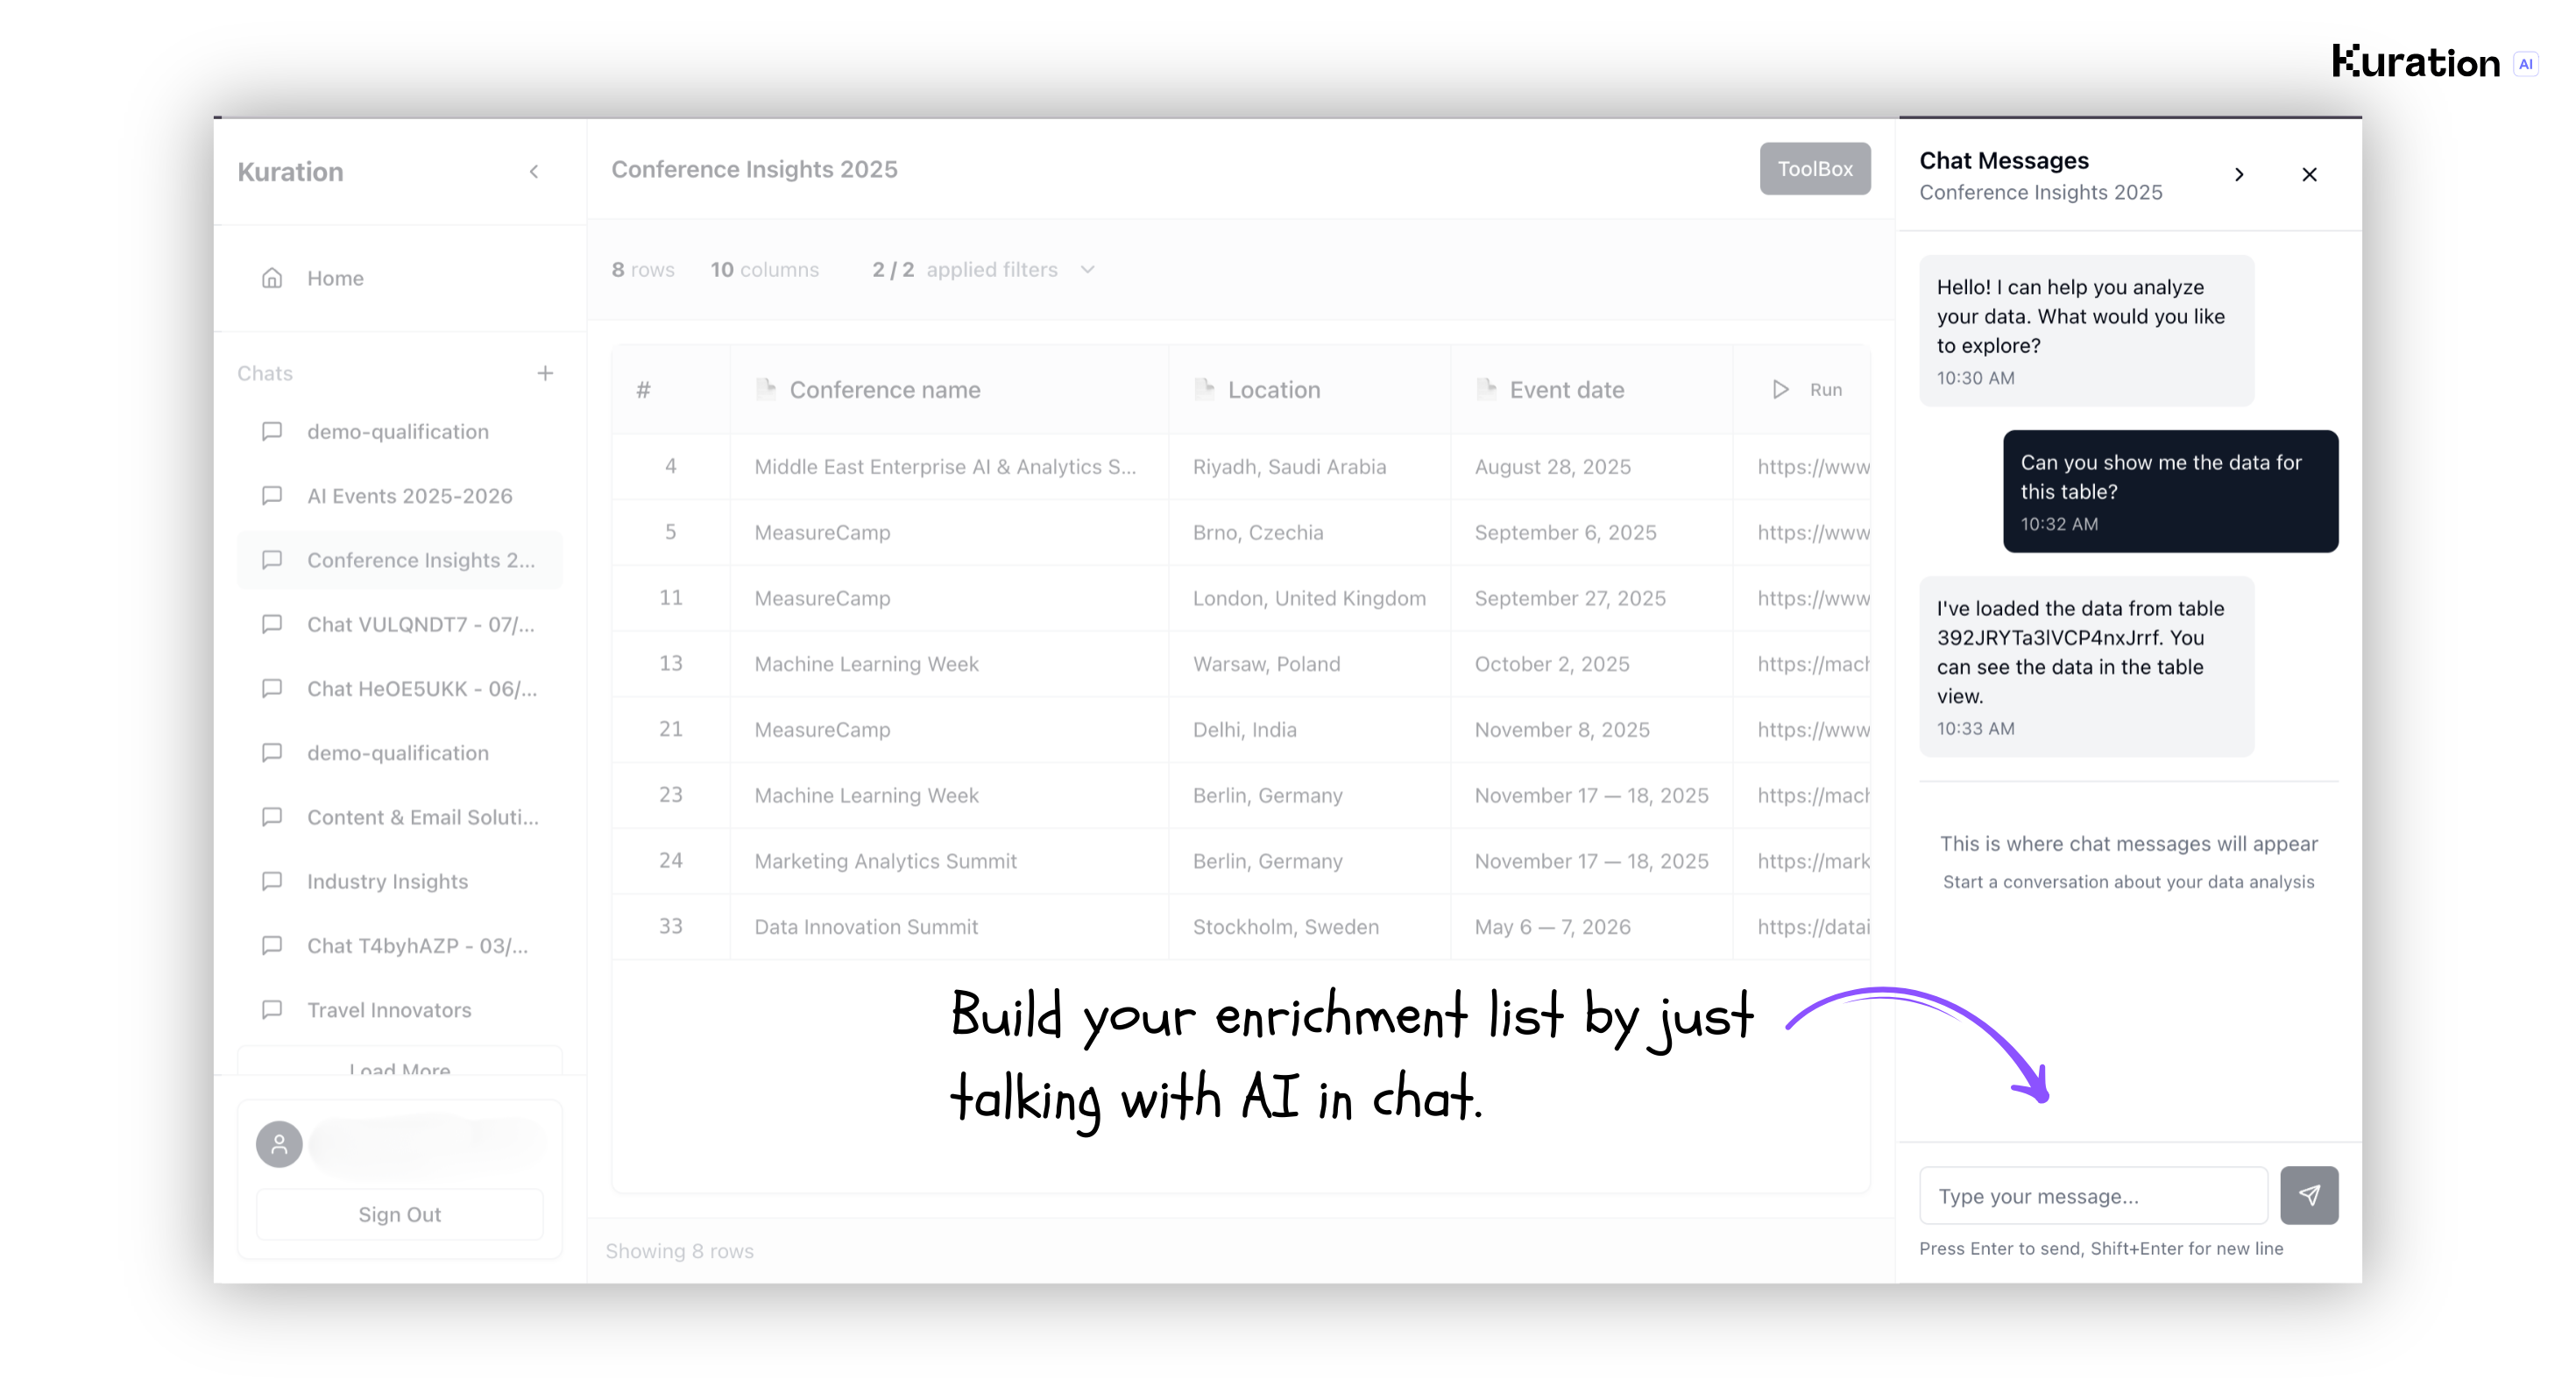Click the Data Innovation Summit row
Screen dimensions: 2576x1400
tap(866, 927)
